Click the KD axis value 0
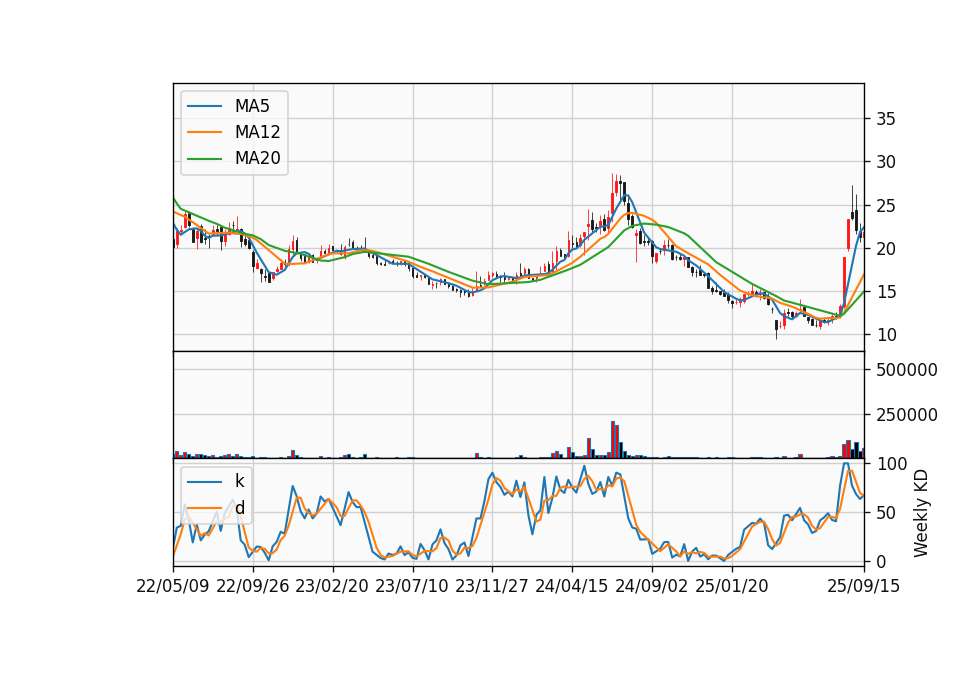Image resolution: width=960 pixels, height=690 pixels. click(881, 561)
